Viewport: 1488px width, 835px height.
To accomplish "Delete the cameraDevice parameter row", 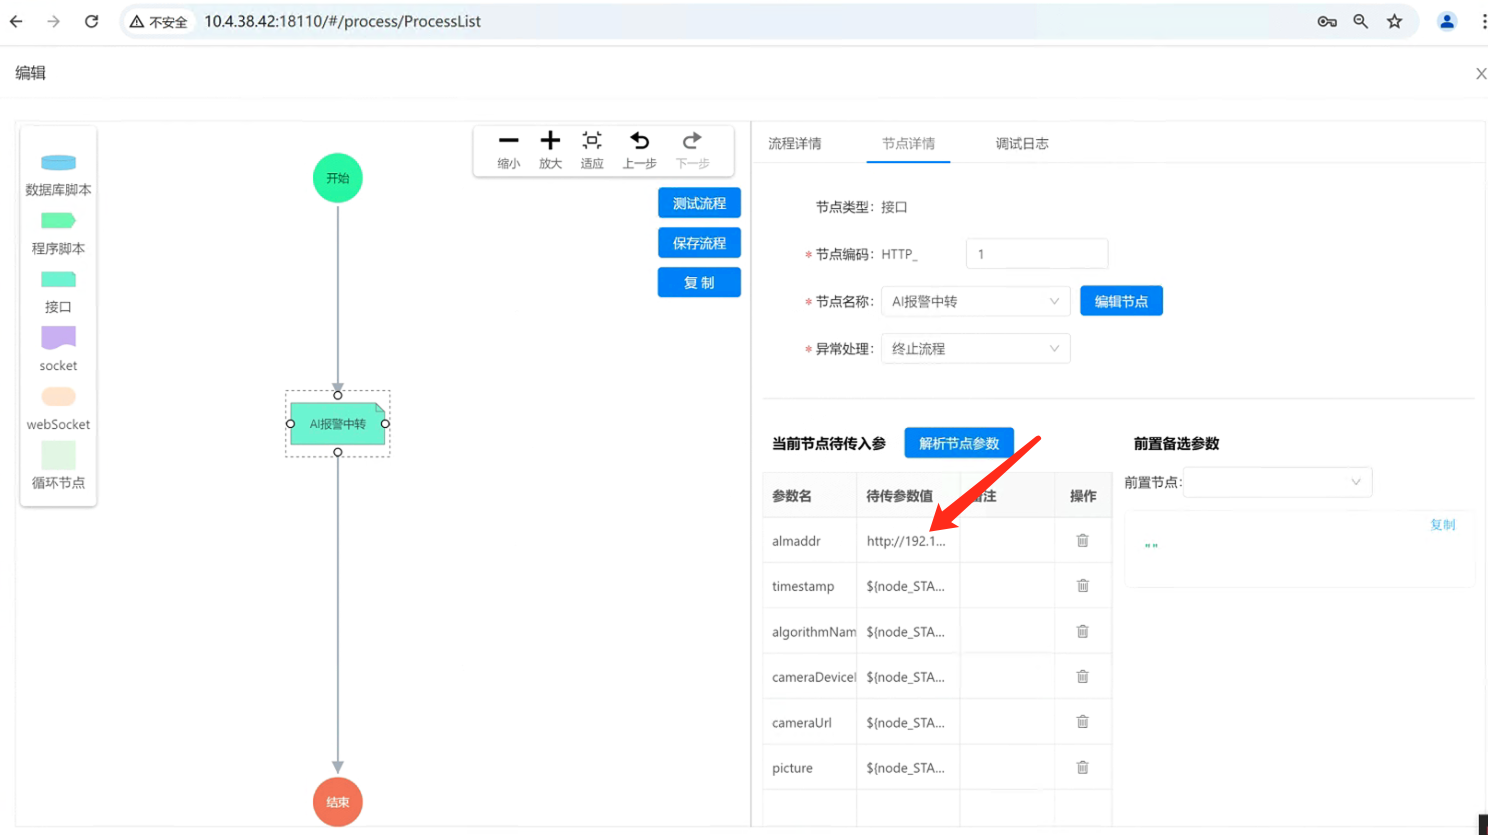I will [1082, 677].
